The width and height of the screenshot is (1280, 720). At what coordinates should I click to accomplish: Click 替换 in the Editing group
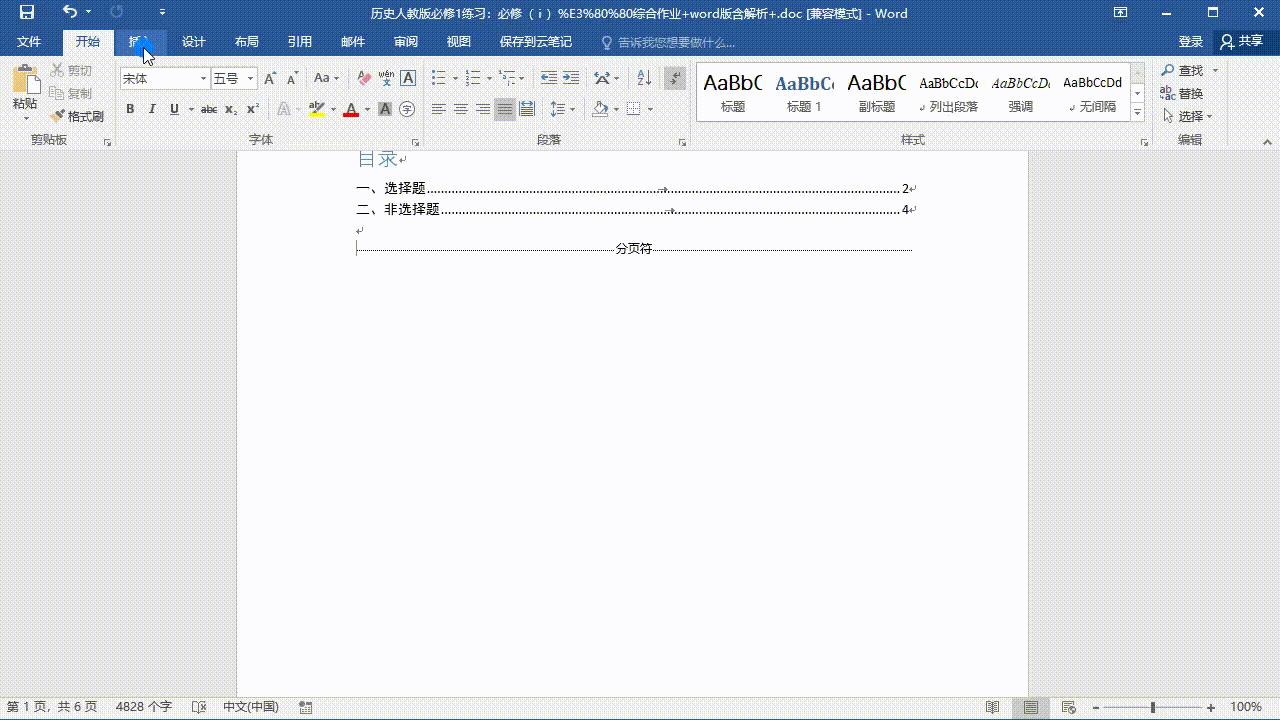click(x=1188, y=92)
